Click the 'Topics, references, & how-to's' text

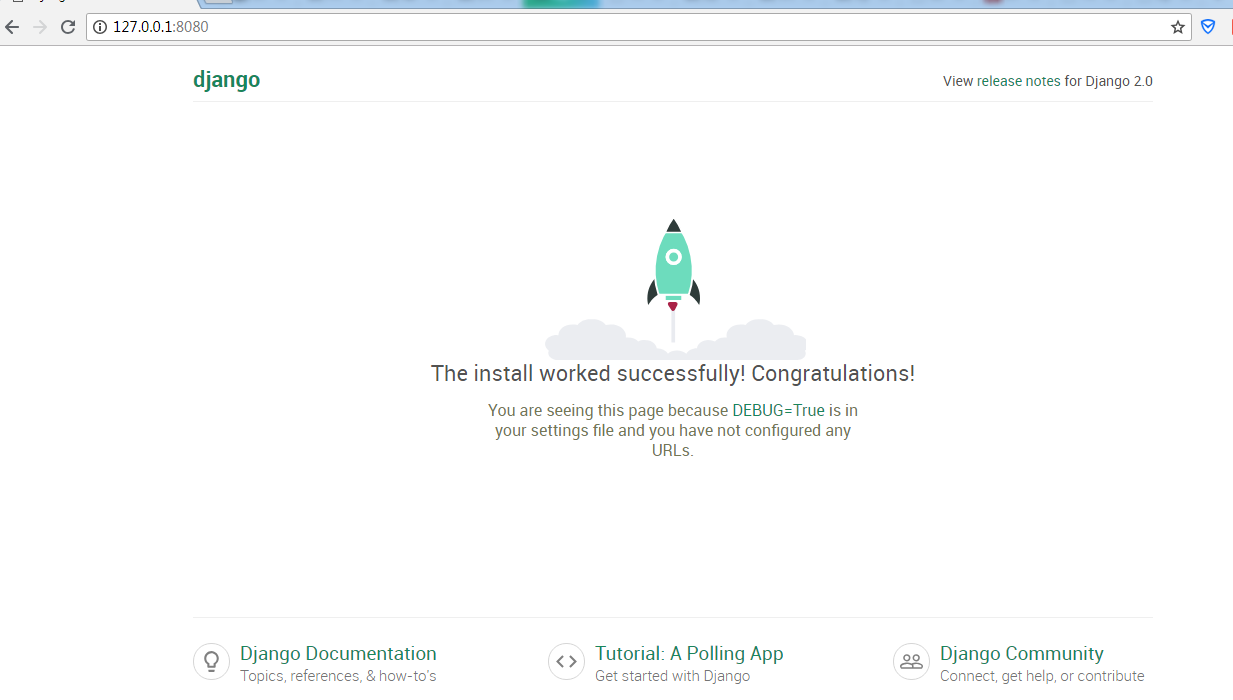click(x=338, y=676)
